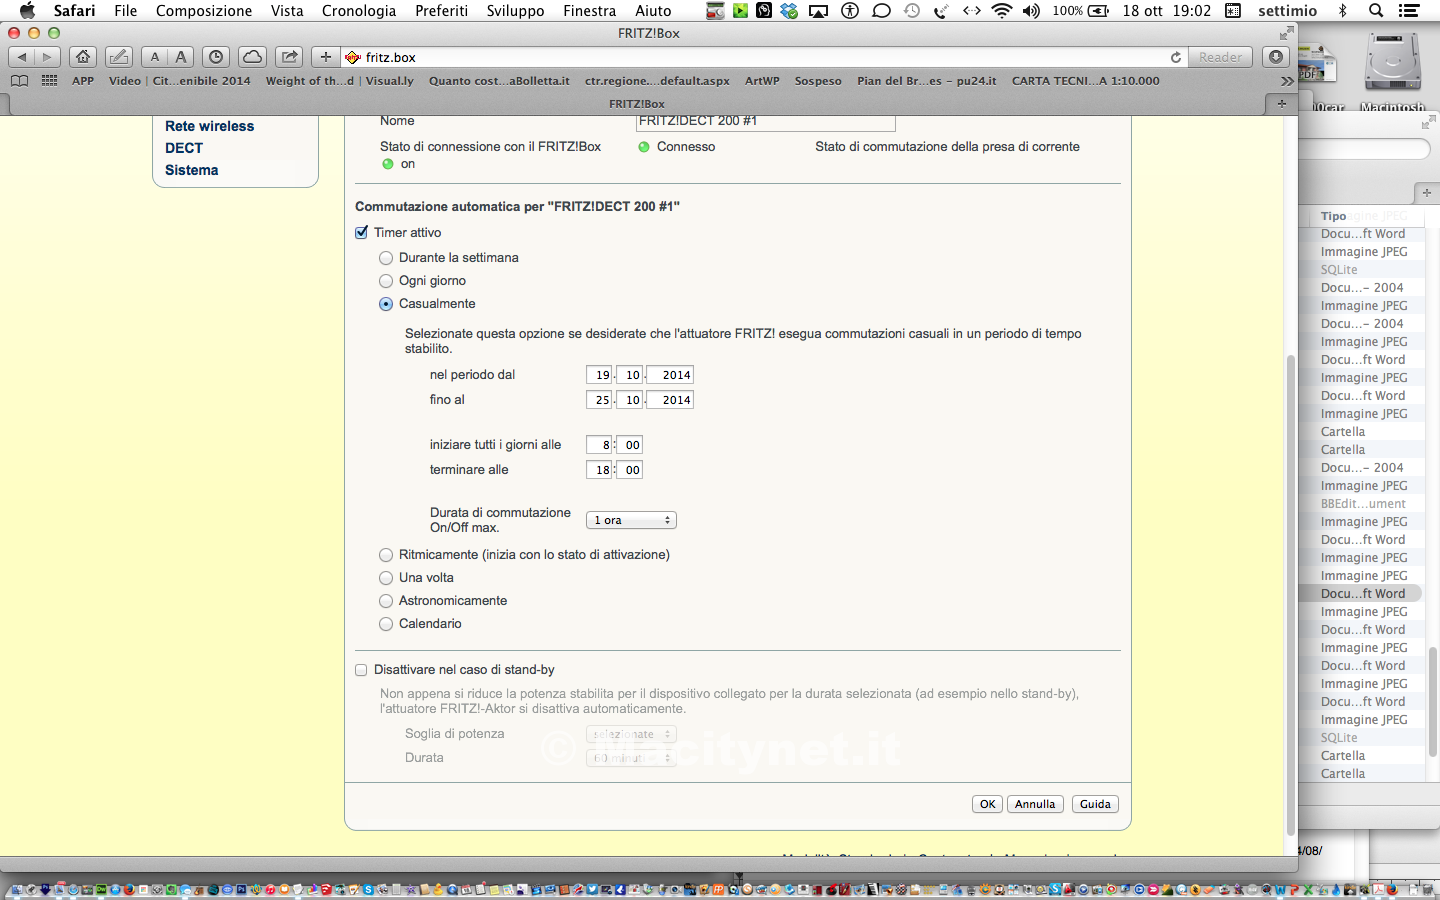Show hidden bookmarks with double chevron
Screen dimensions: 1440x900
[x=1286, y=81]
